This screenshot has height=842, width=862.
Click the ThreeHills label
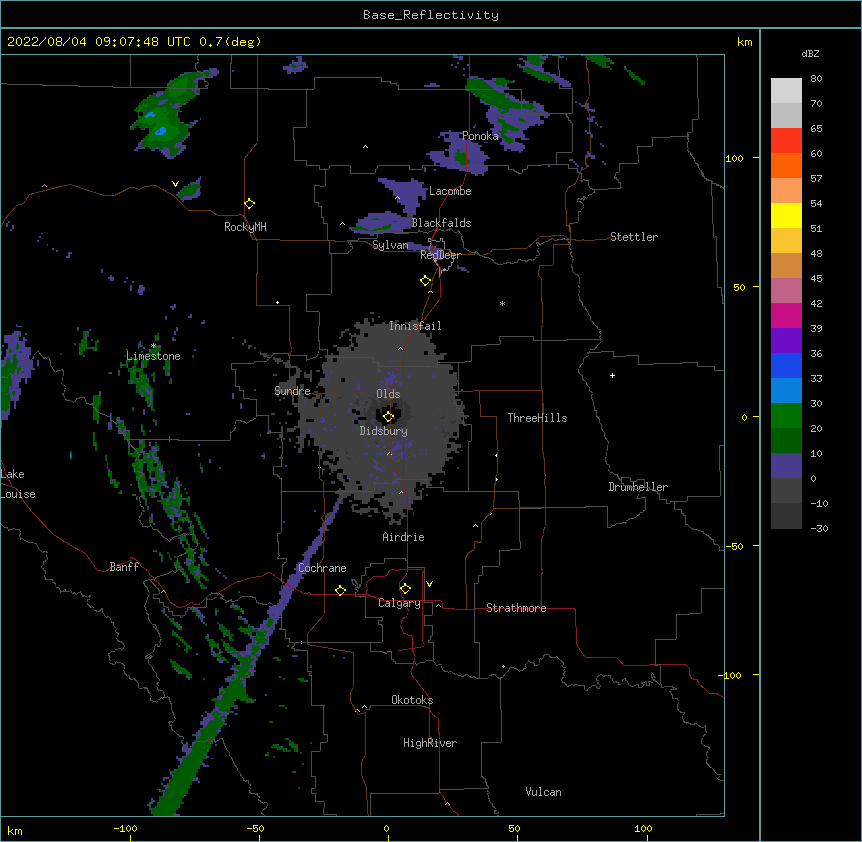537,418
